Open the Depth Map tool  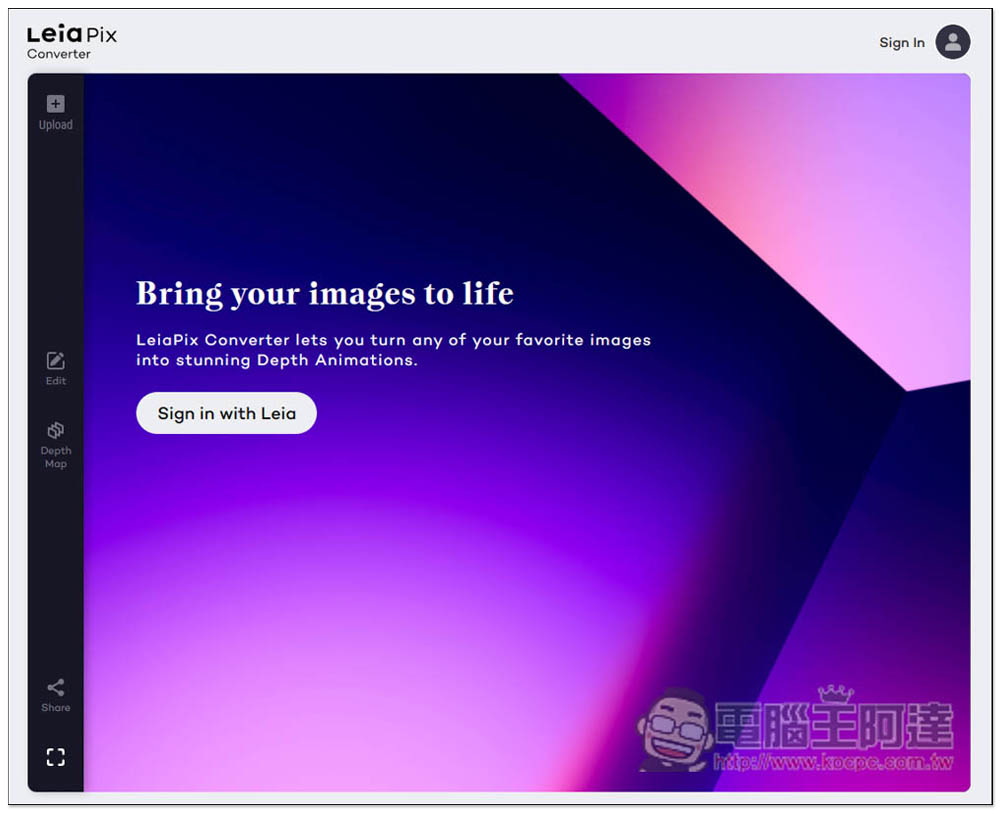pyautogui.click(x=55, y=445)
